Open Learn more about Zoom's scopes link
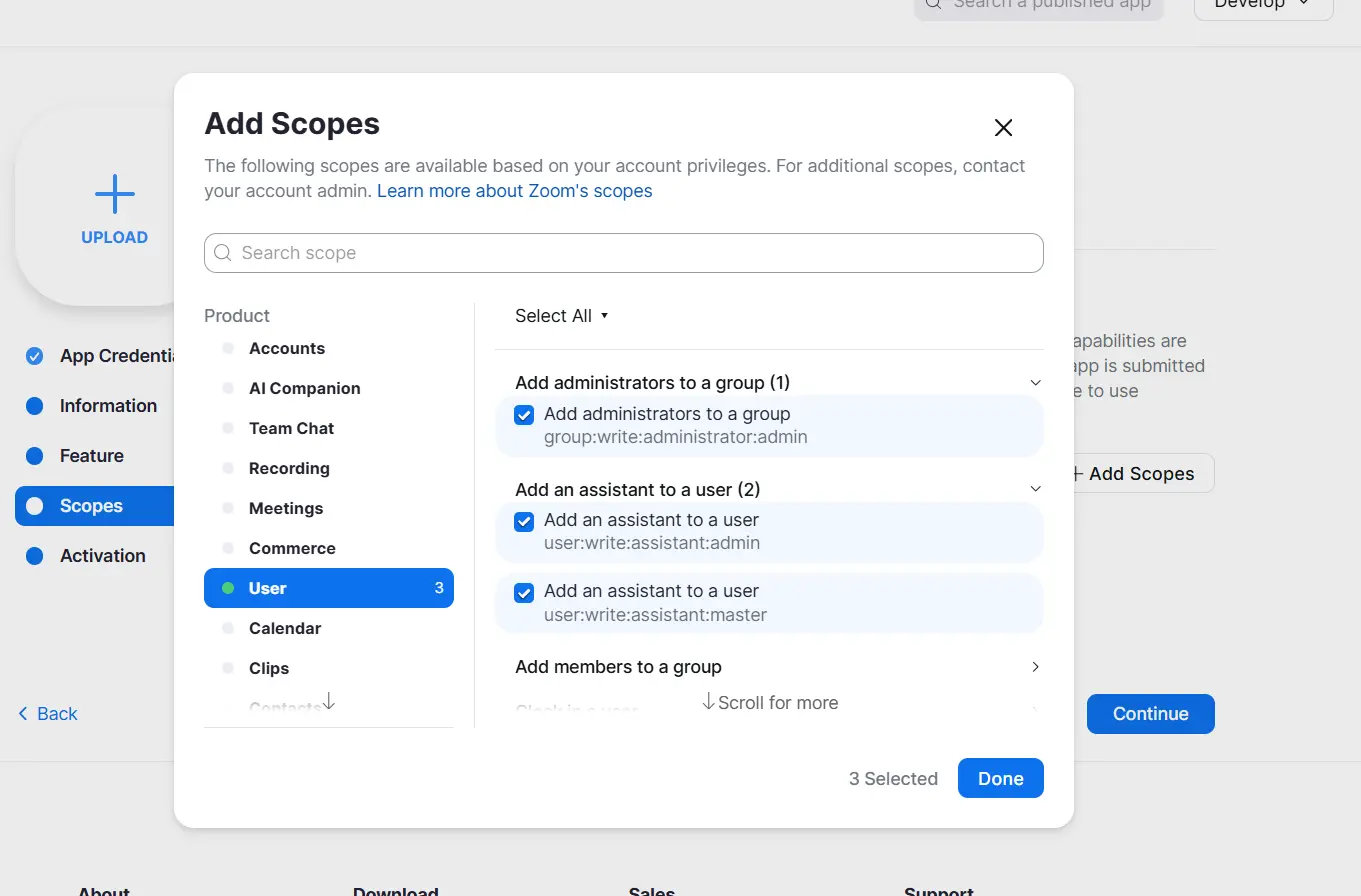1361x896 pixels. click(x=514, y=190)
